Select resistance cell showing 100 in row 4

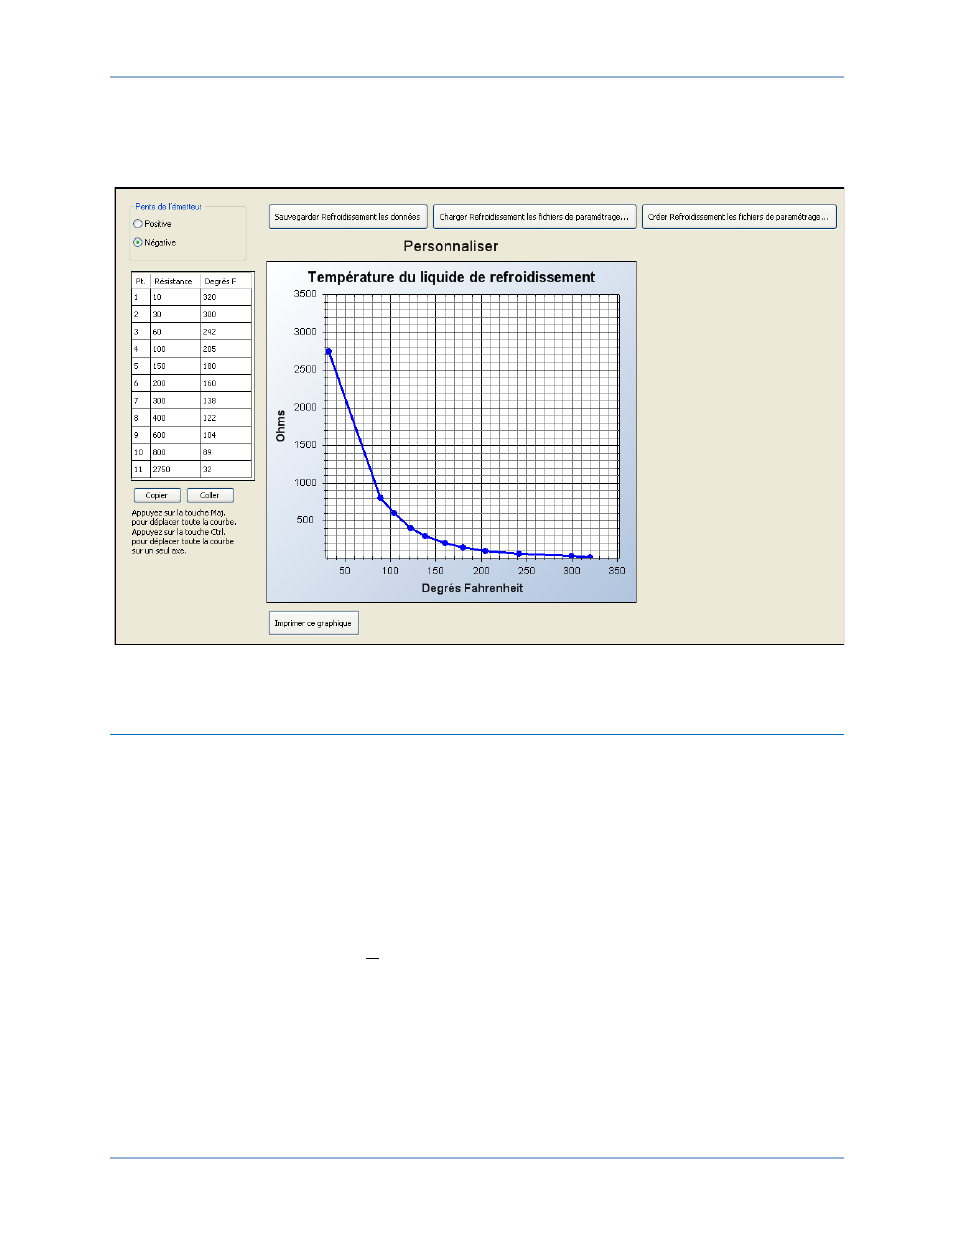tap(175, 349)
